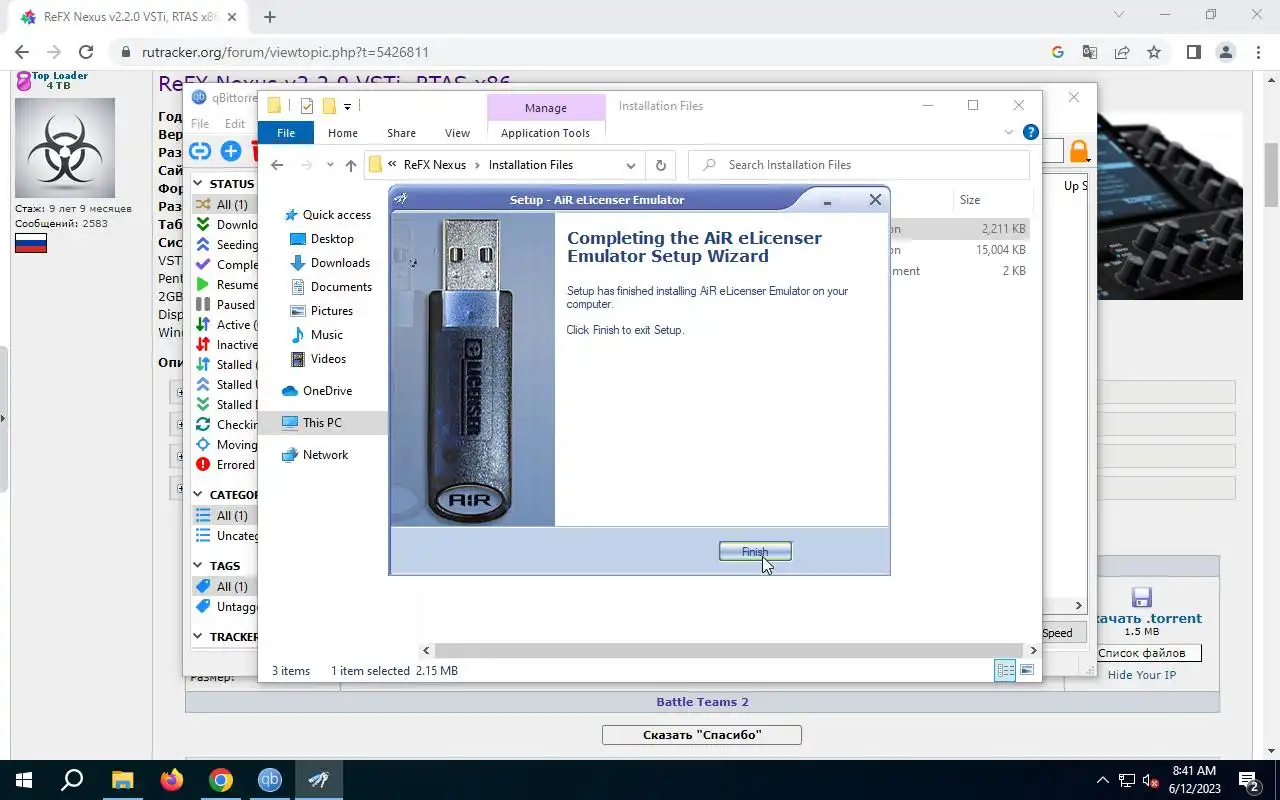Viewport: 1280px width, 800px height.
Task: Select This PC in the navigation pane
Action: 322,423
